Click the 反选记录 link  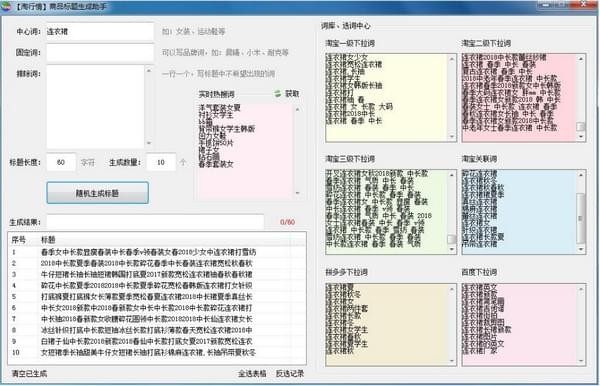[290, 373]
